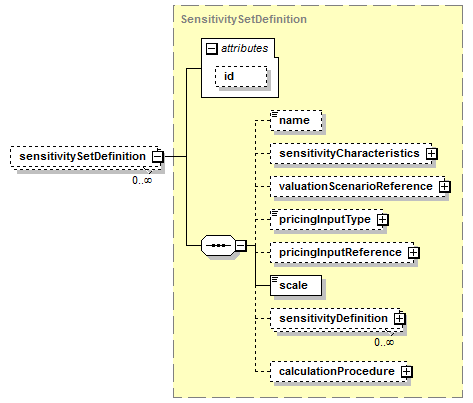Image resolution: width=473 pixels, height=403 pixels.
Task: Click the SensitivitySetDefinition type title
Action: [x=244, y=19]
